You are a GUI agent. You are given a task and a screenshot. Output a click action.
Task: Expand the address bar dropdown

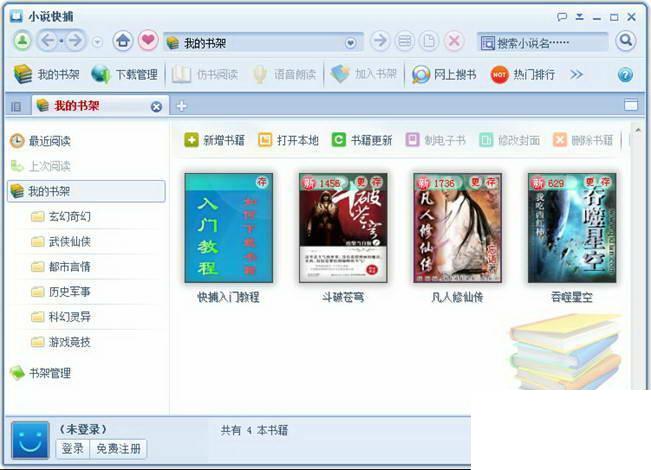tap(351, 43)
